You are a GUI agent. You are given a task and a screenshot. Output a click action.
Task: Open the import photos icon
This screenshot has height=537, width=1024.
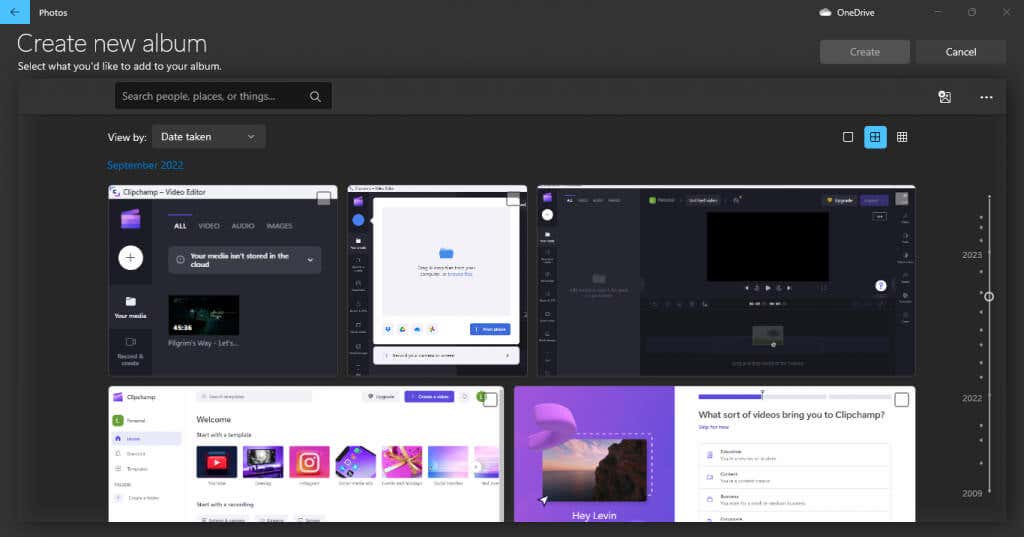click(x=944, y=97)
